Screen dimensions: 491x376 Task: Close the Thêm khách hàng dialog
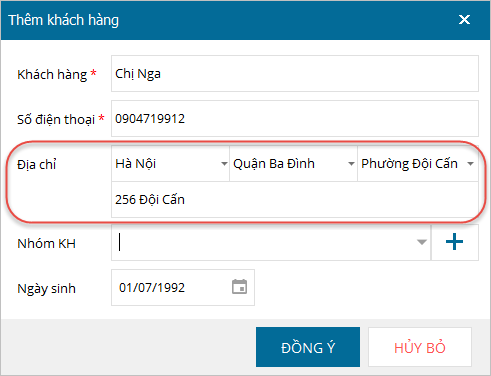[464, 20]
